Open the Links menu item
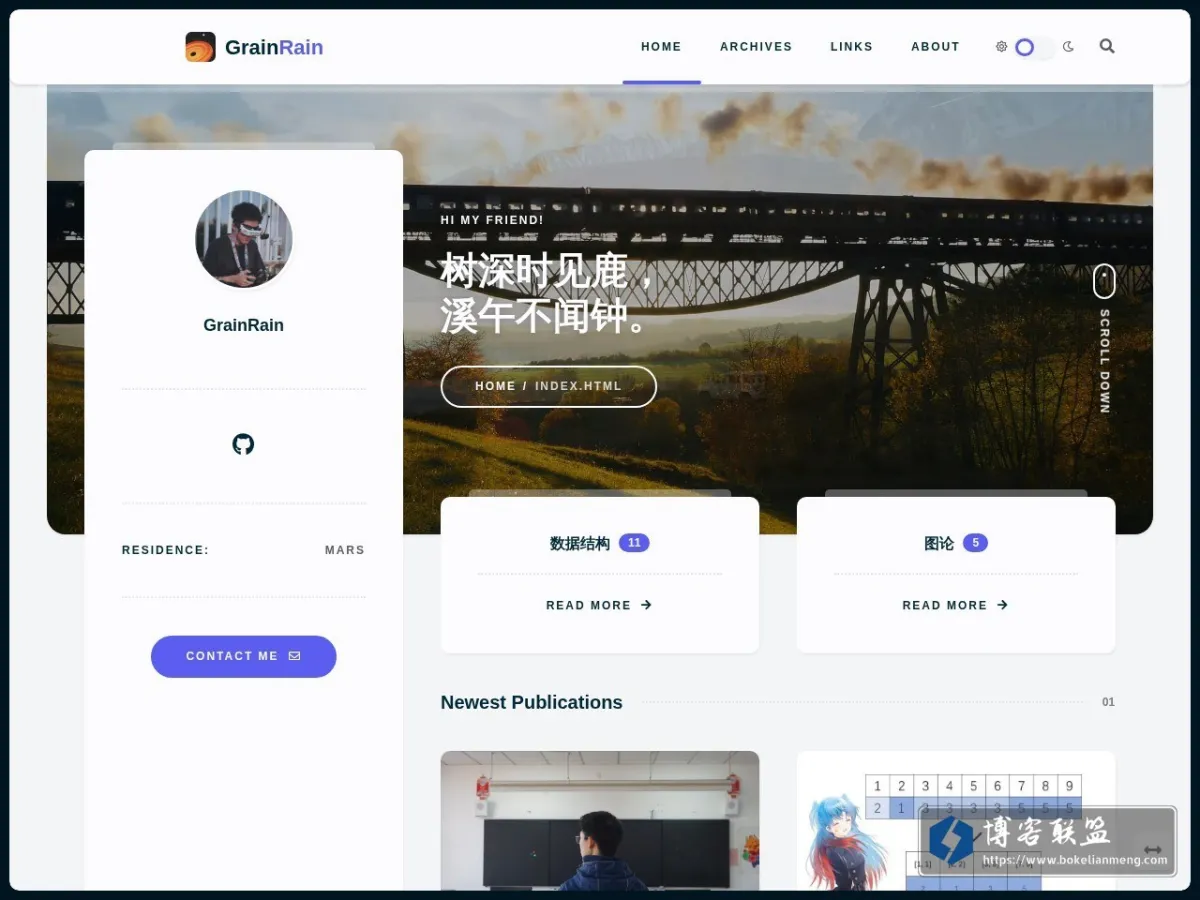This screenshot has height=900, width=1200. click(851, 47)
